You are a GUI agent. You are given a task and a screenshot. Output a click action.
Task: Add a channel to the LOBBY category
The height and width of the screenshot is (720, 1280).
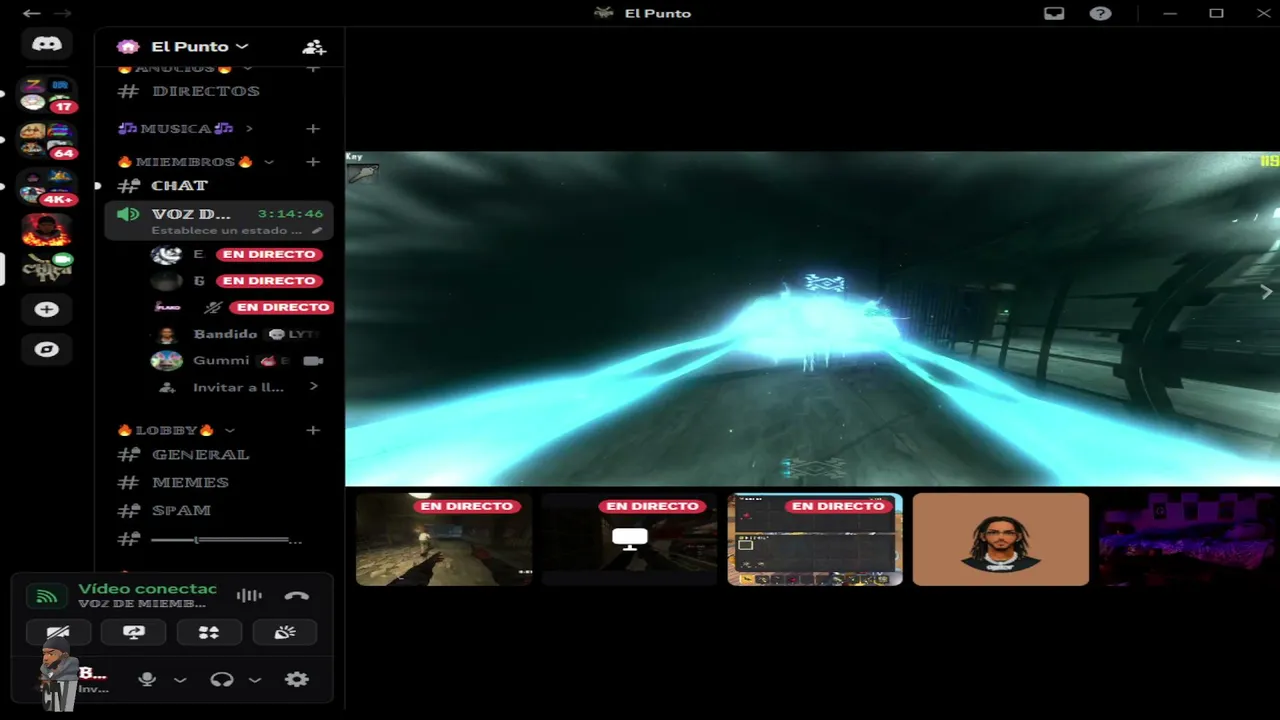tap(313, 430)
